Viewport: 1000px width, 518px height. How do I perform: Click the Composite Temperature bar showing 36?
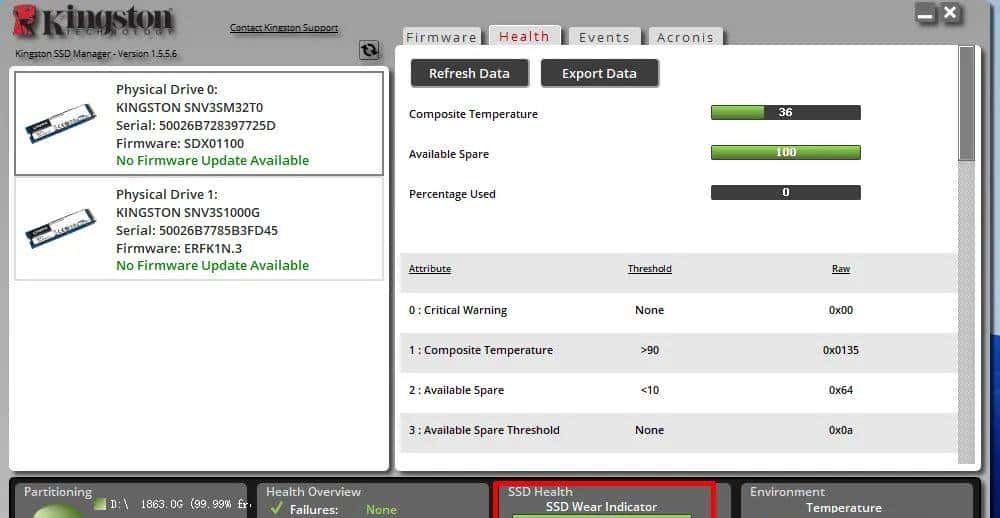pyautogui.click(x=786, y=112)
